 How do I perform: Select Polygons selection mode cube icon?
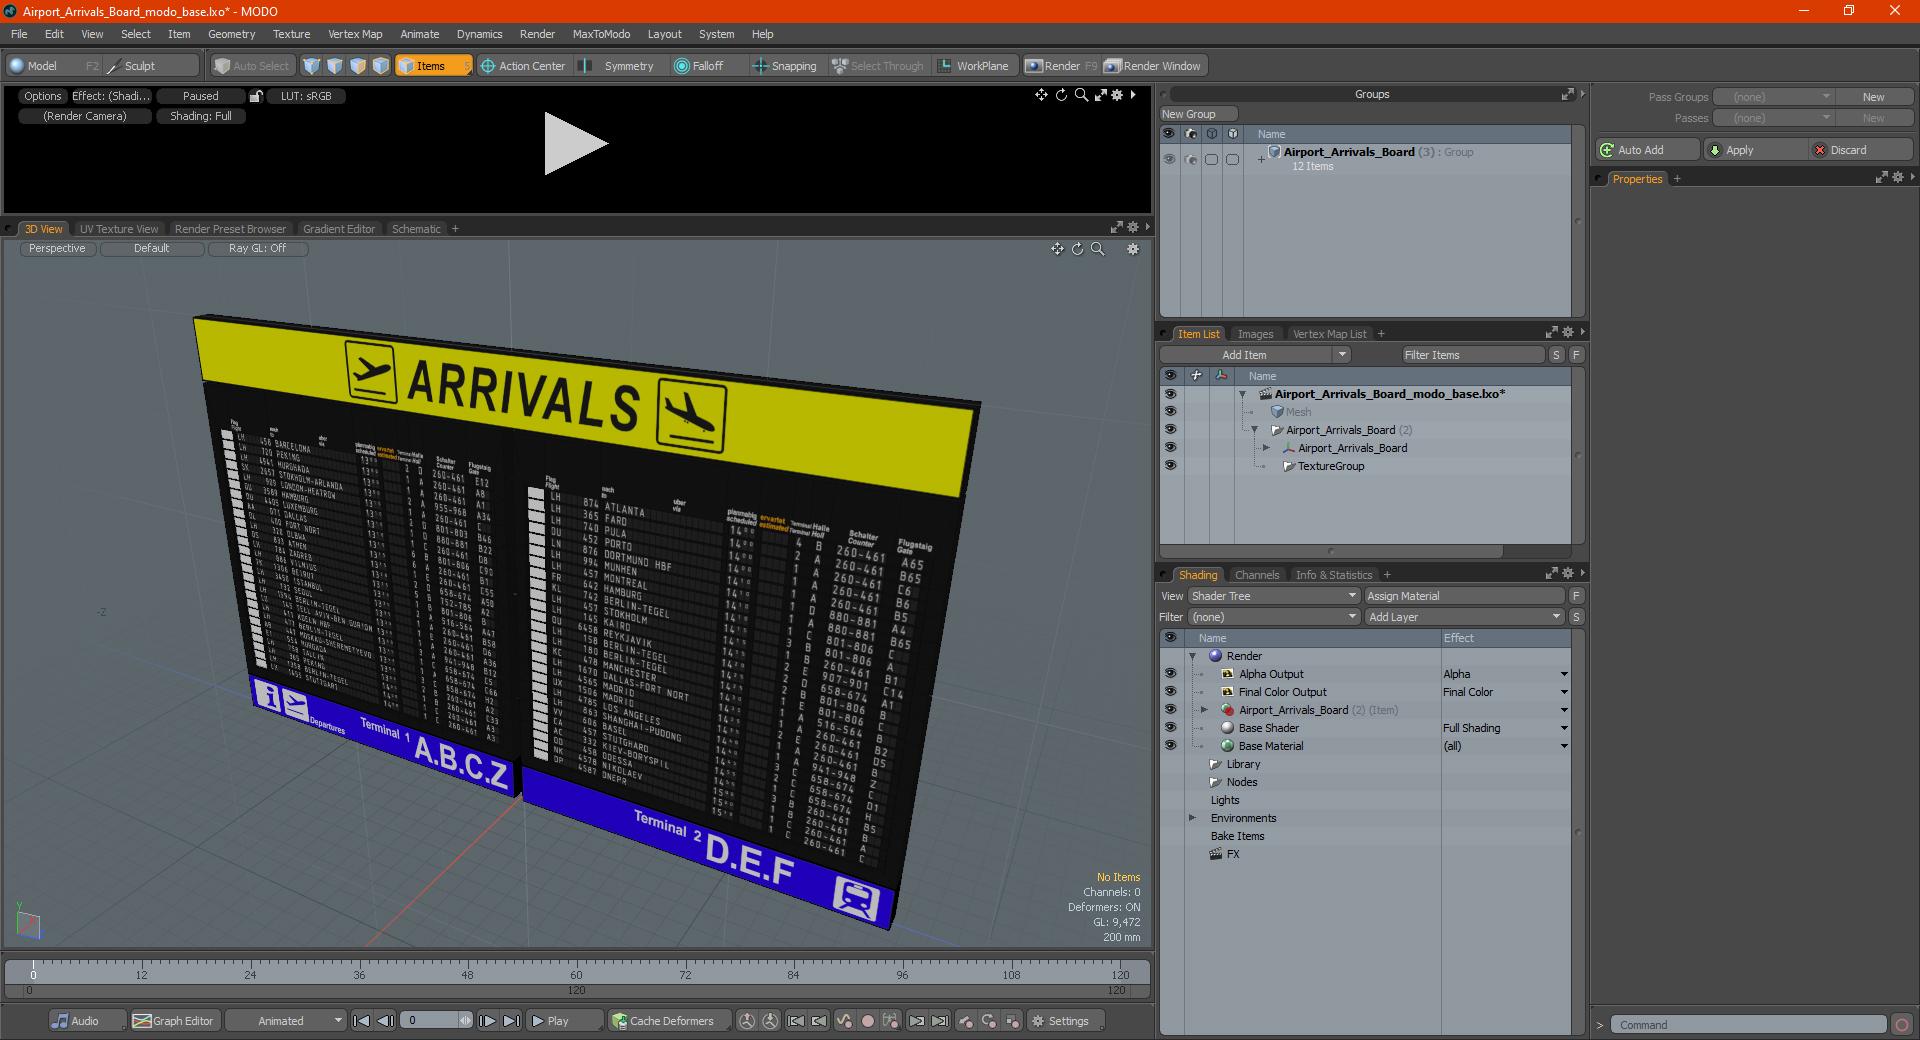358,66
